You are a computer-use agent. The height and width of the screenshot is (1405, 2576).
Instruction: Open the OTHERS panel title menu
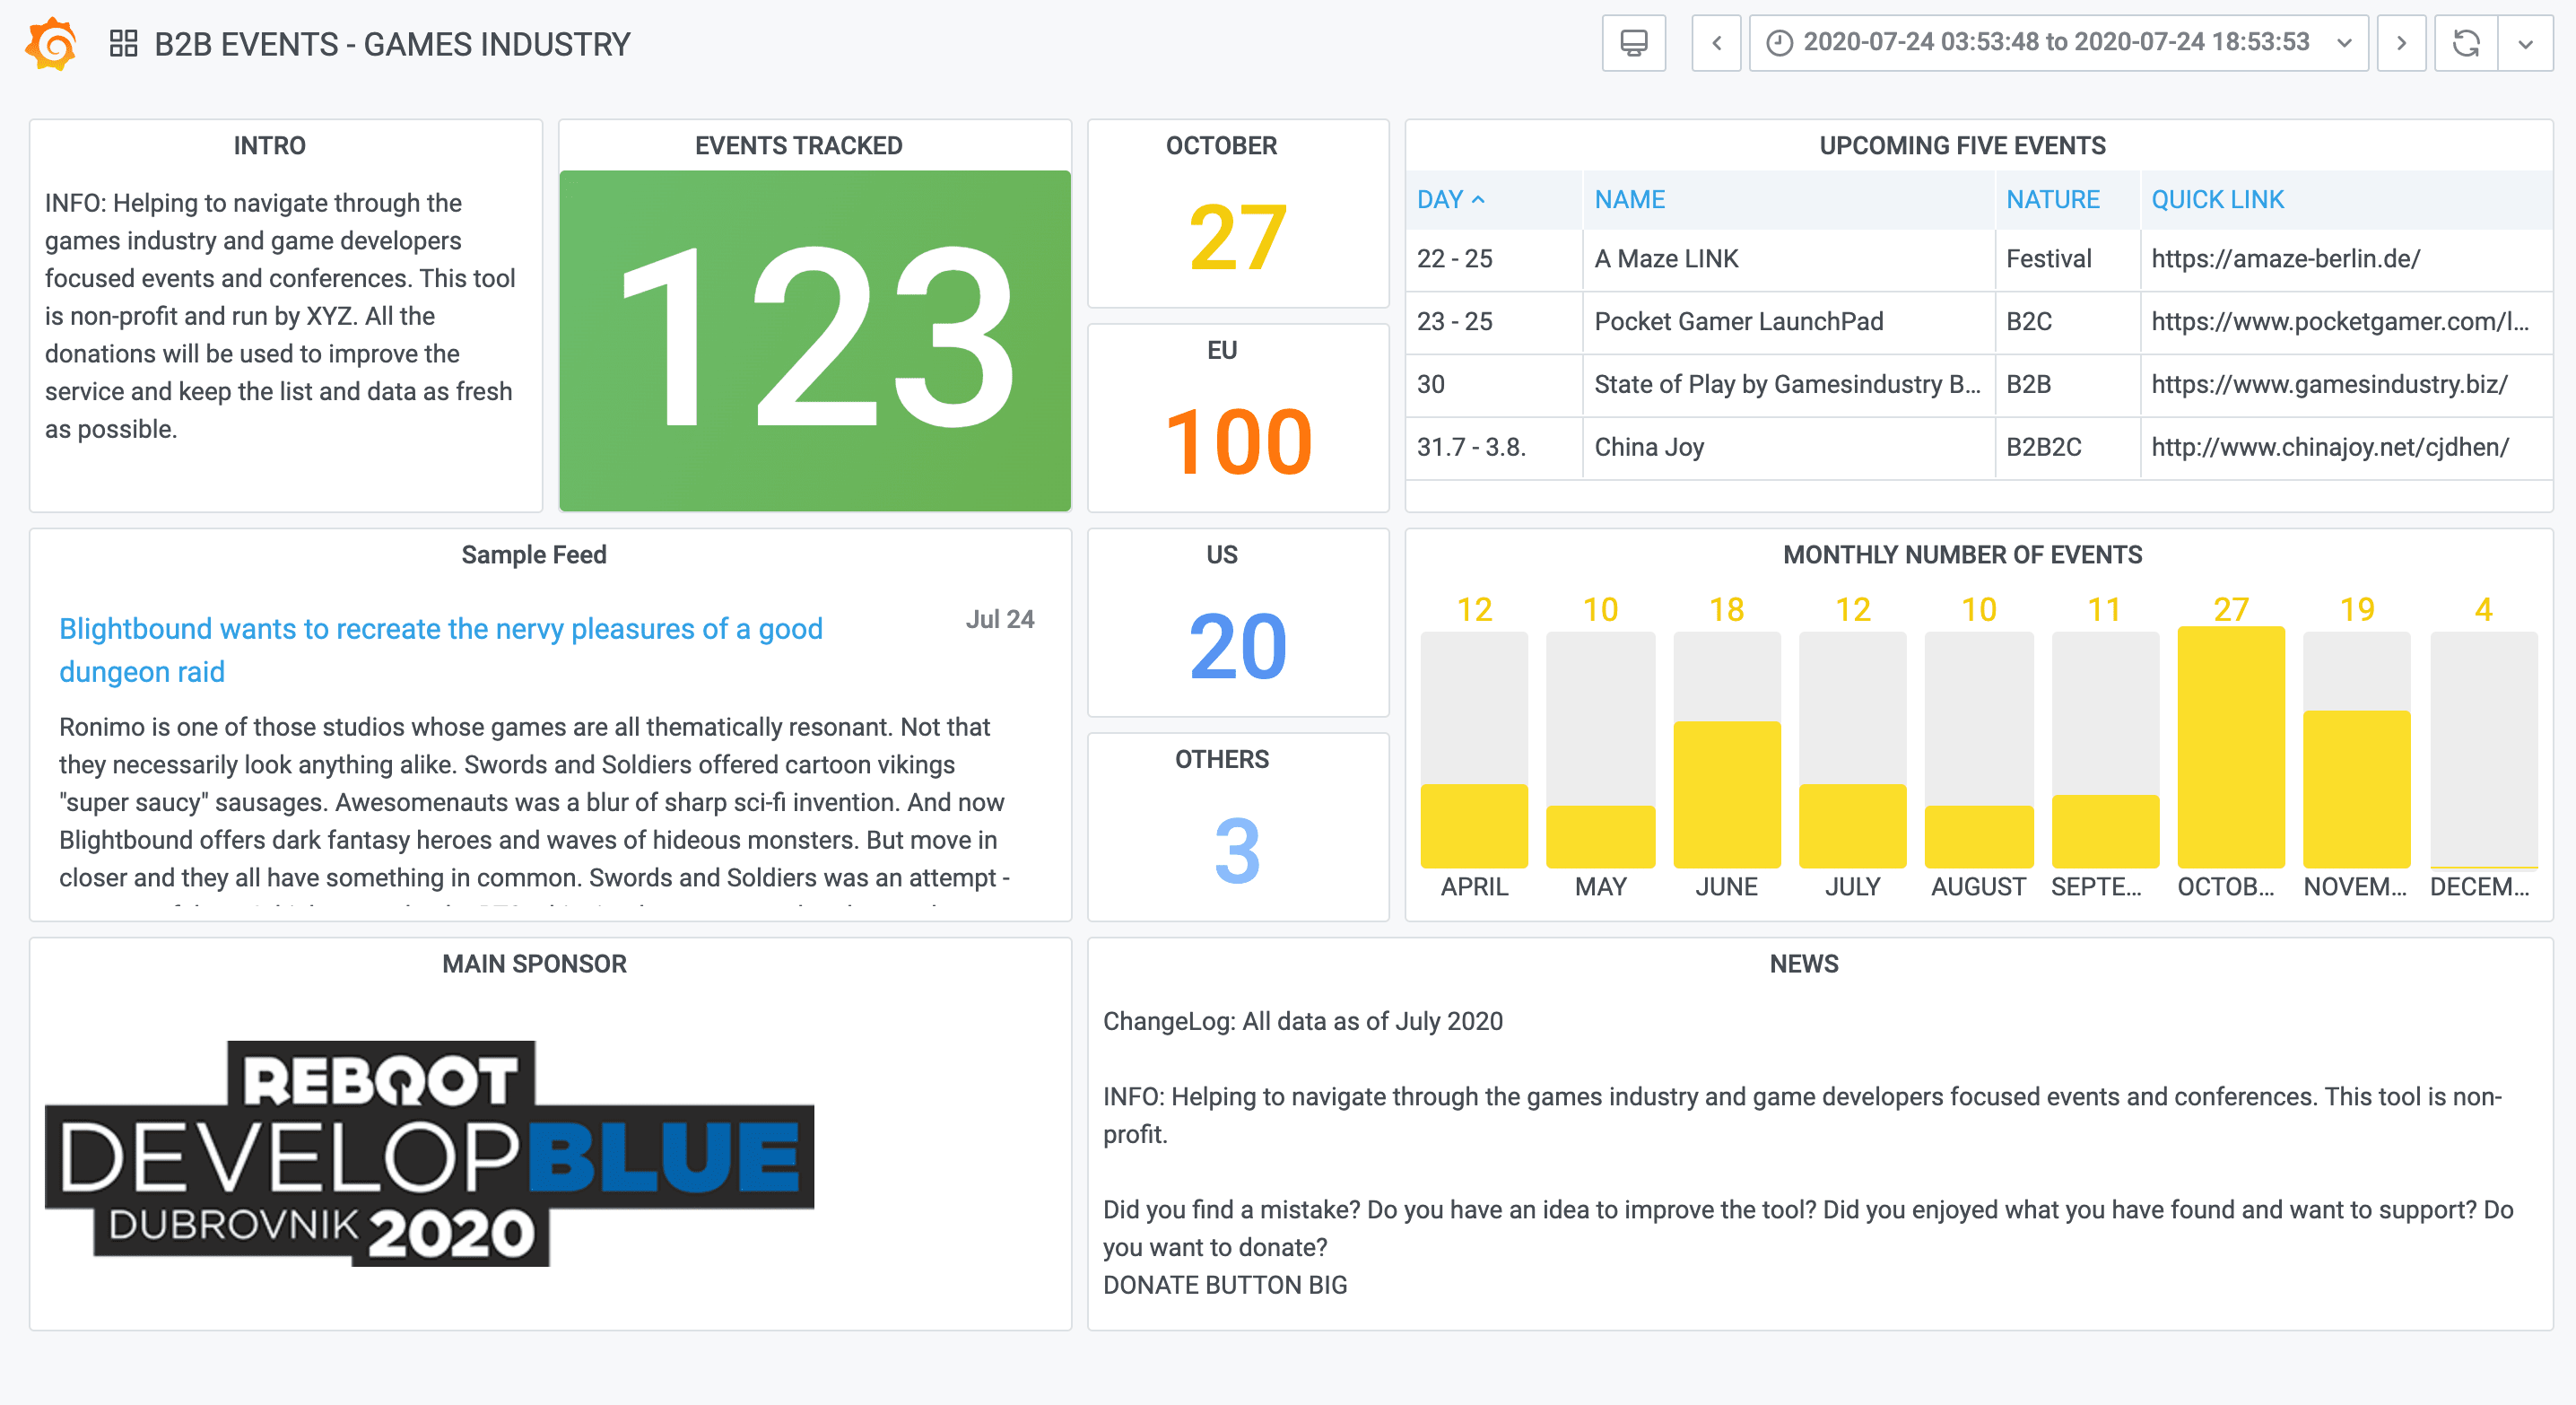coord(1221,759)
